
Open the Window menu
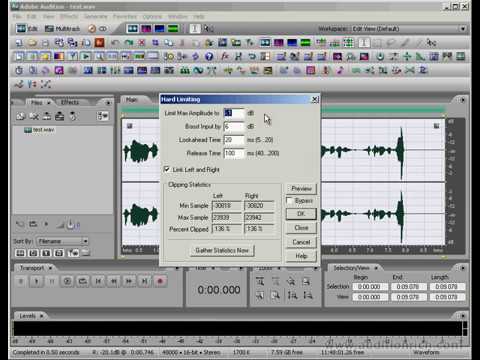point(178,16)
